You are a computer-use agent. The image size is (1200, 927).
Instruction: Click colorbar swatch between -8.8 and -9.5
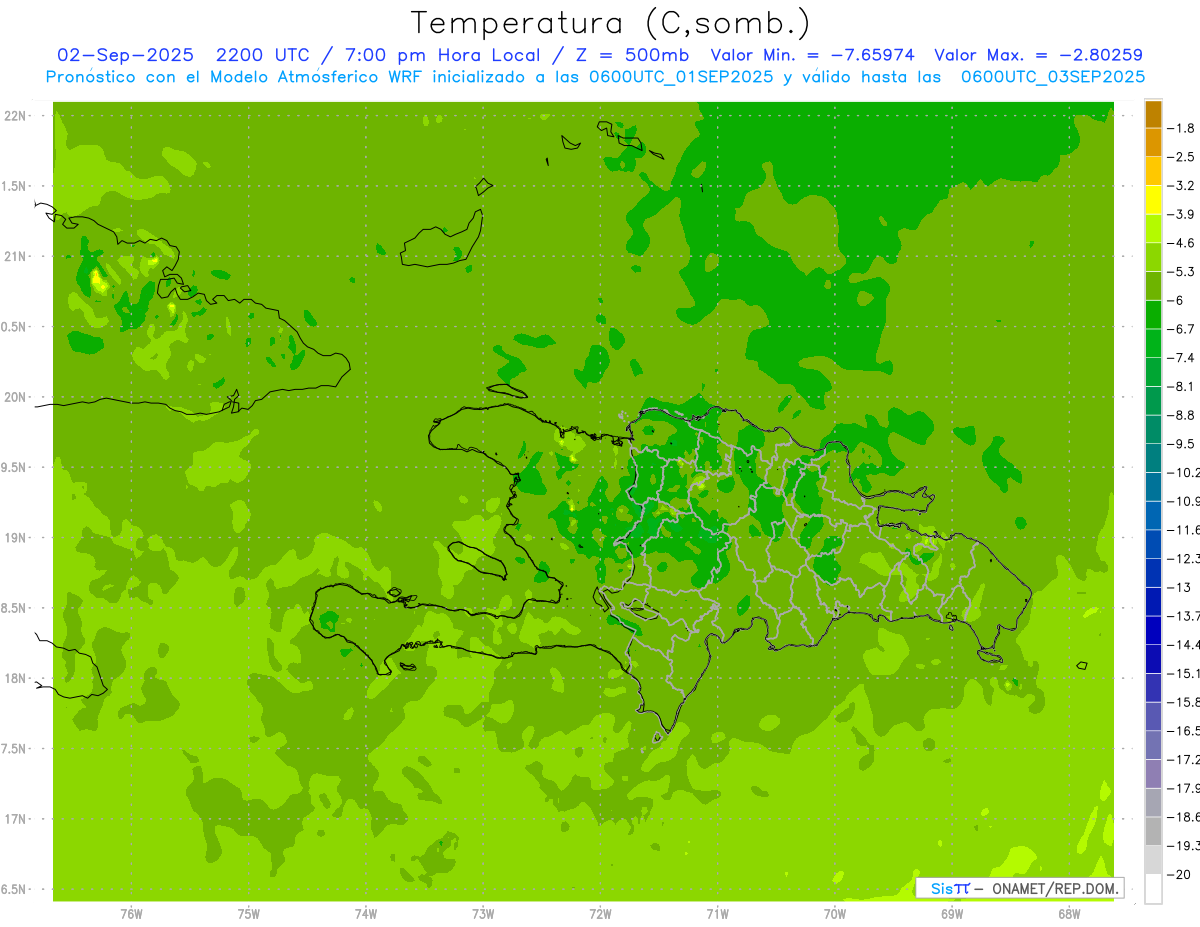pos(1153,430)
